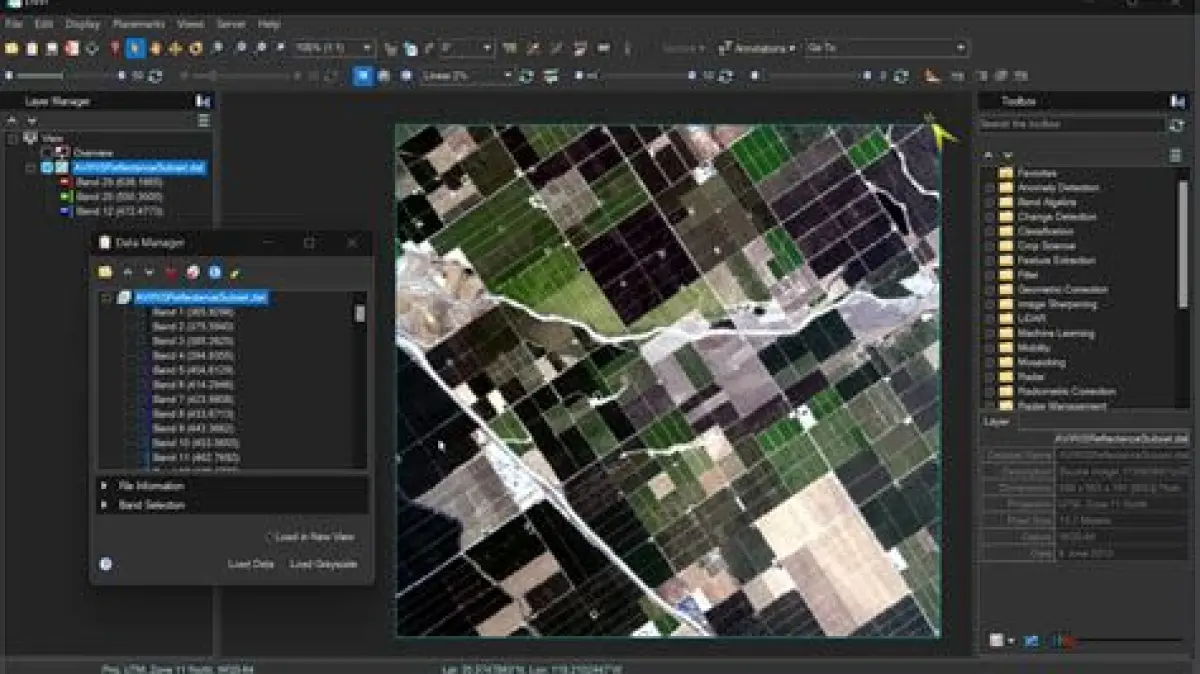This screenshot has width=1200, height=674.
Task: Open the Views menu
Action: tap(190, 23)
